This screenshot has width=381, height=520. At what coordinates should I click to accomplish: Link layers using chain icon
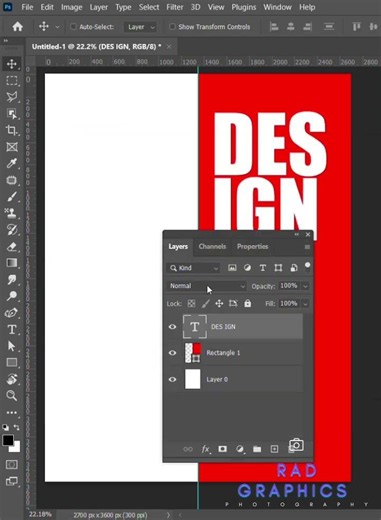[x=188, y=449]
